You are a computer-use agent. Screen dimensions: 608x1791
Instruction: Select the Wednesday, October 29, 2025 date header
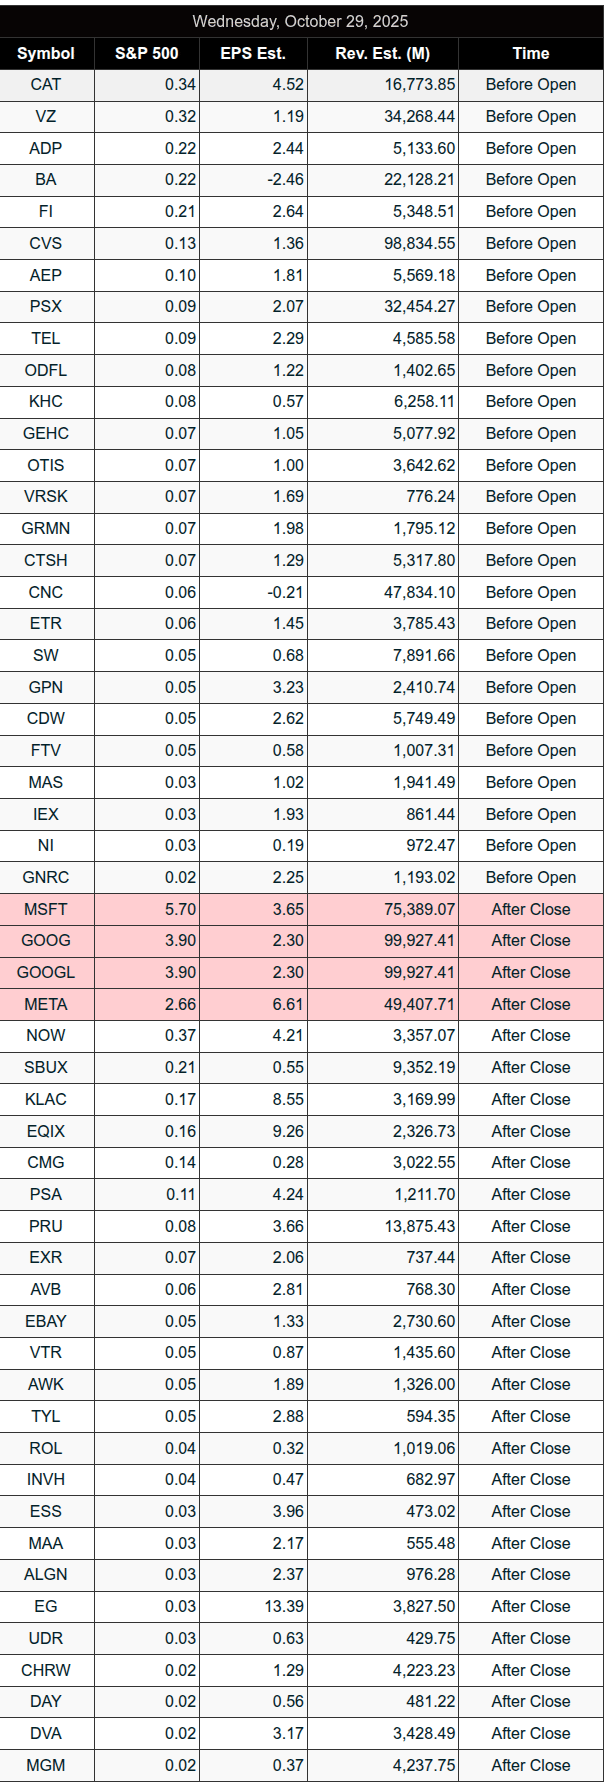click(300, 21)
